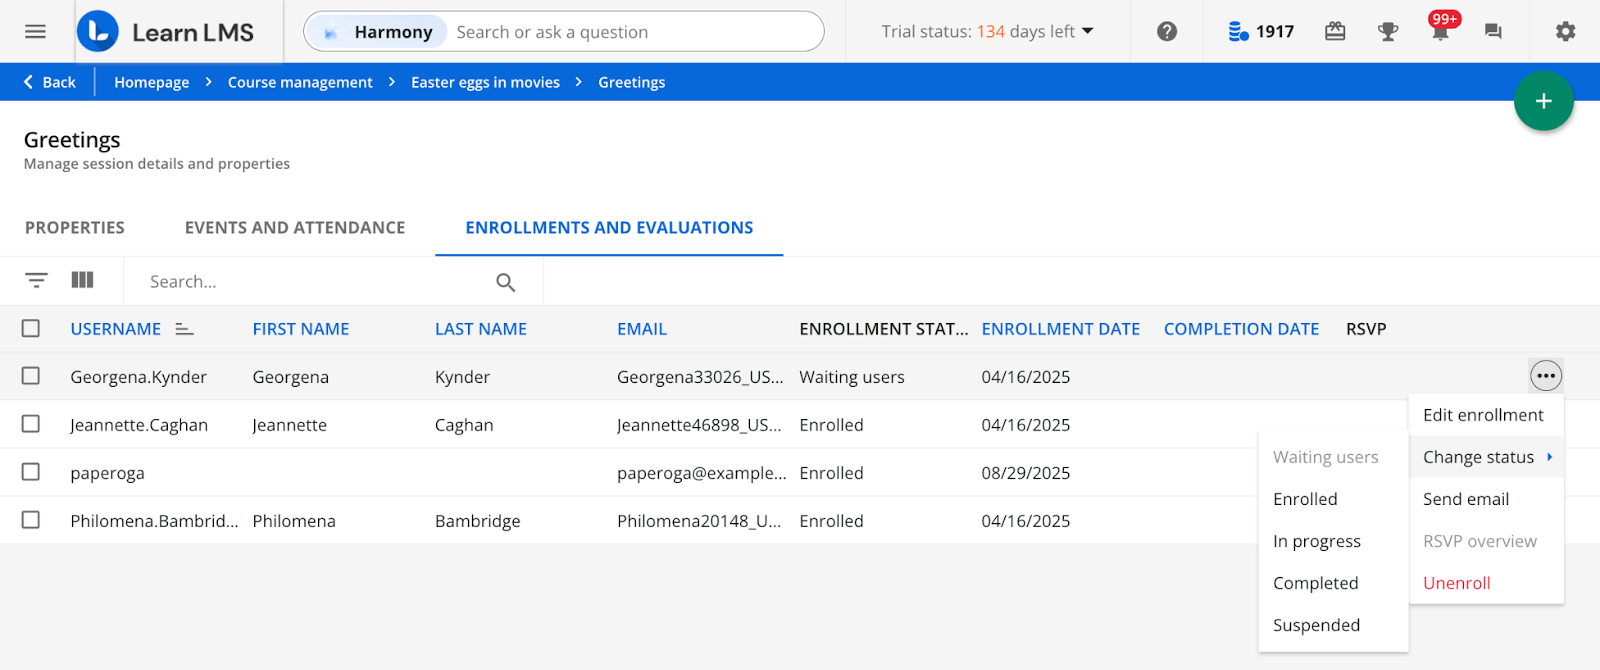Open the chat messages icon
This screenshot has height=670, width=1600.
click(x=1493, y=31)
